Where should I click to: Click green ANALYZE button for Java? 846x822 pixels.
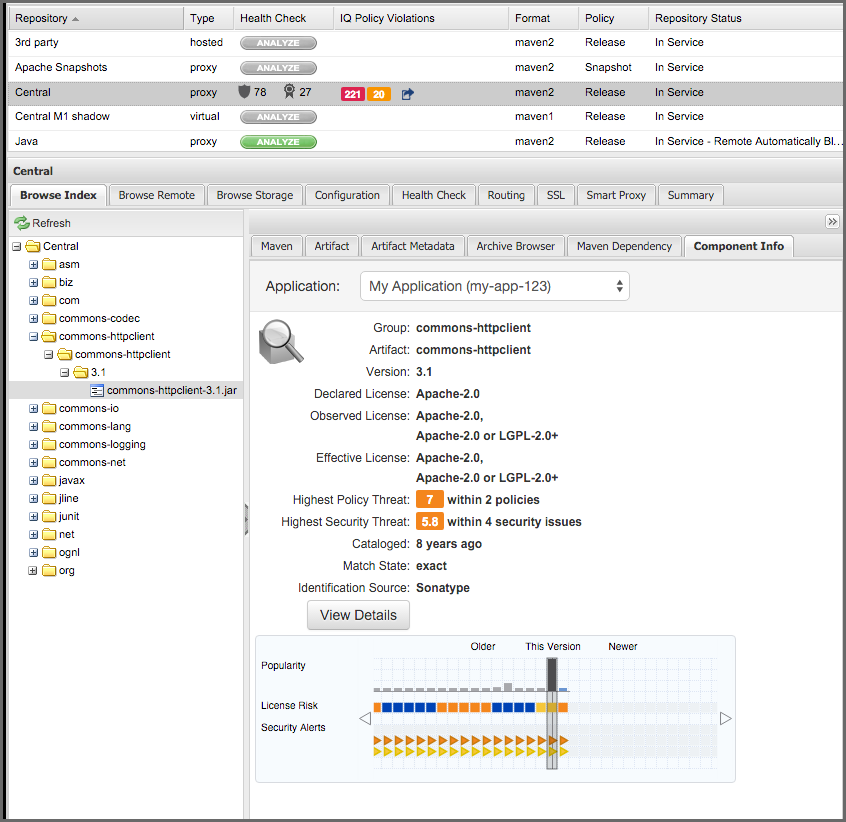coord(278,142)
